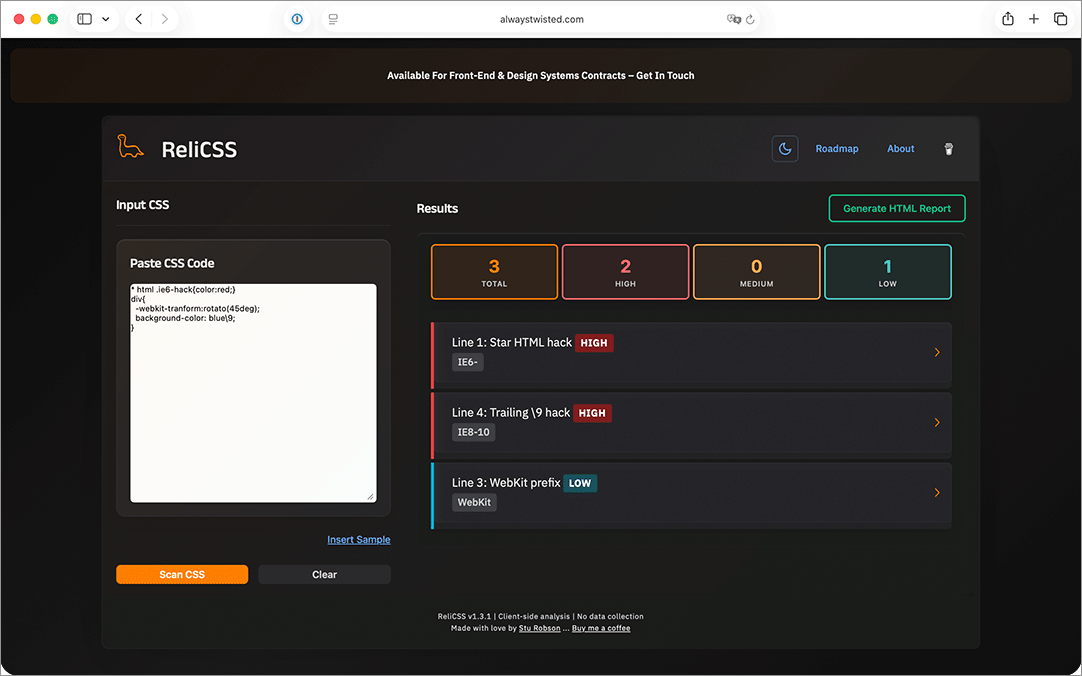Open the Buy me a coffee link
The image size is (1082, 676).
[601, 628]
